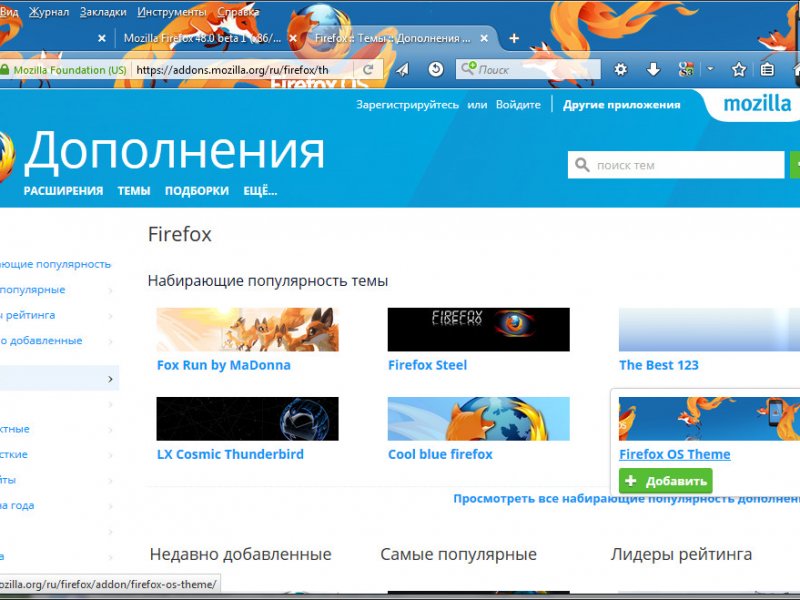Select sidebar category ending года

[17, 506]
